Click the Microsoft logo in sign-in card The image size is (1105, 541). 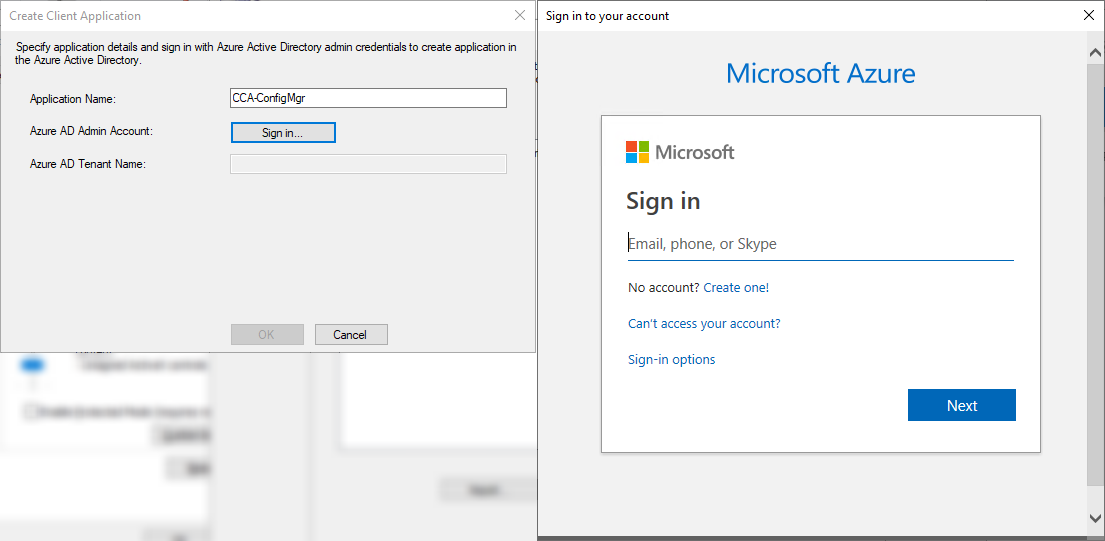click(x=680, y=152)
